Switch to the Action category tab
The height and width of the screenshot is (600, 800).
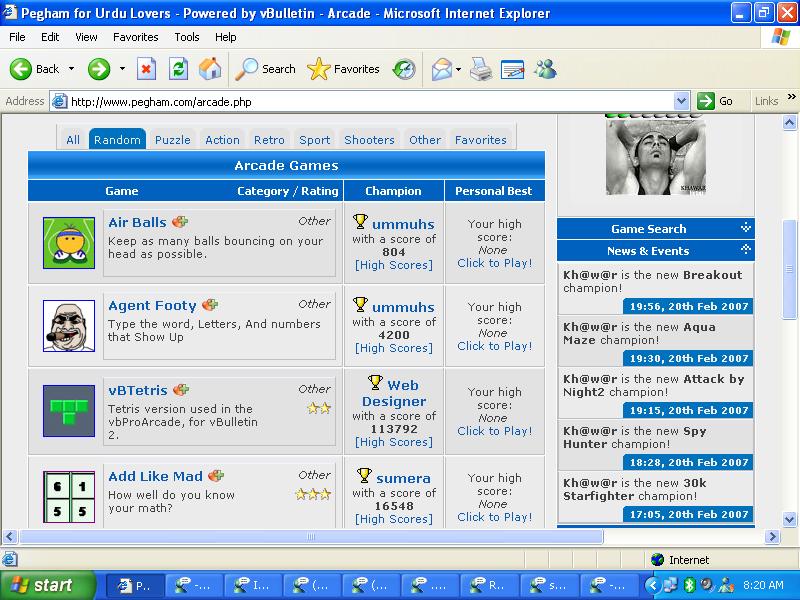coord(222,140)
